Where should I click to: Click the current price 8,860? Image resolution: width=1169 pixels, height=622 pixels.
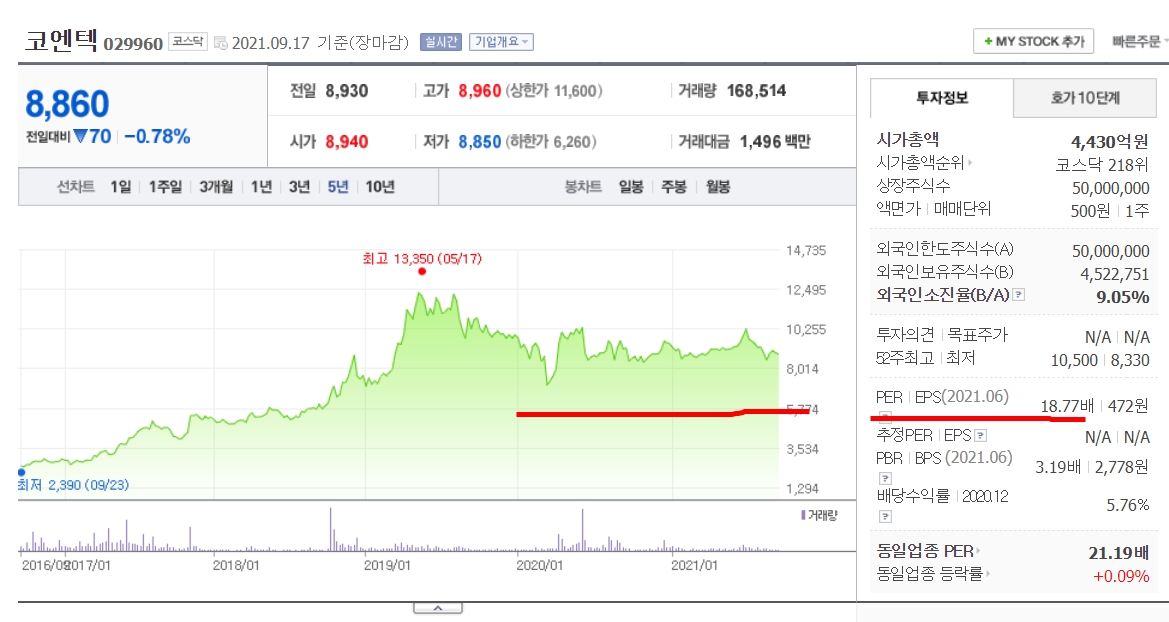[67, 104]
